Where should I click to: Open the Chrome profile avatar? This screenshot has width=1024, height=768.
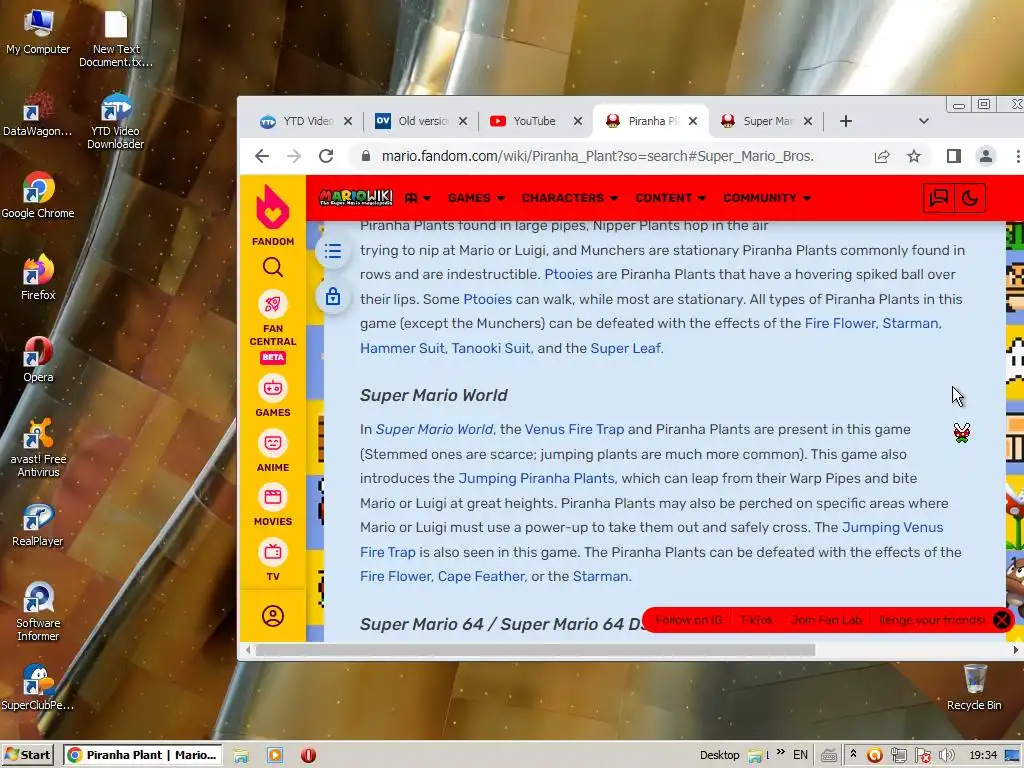tap(985, 156)
